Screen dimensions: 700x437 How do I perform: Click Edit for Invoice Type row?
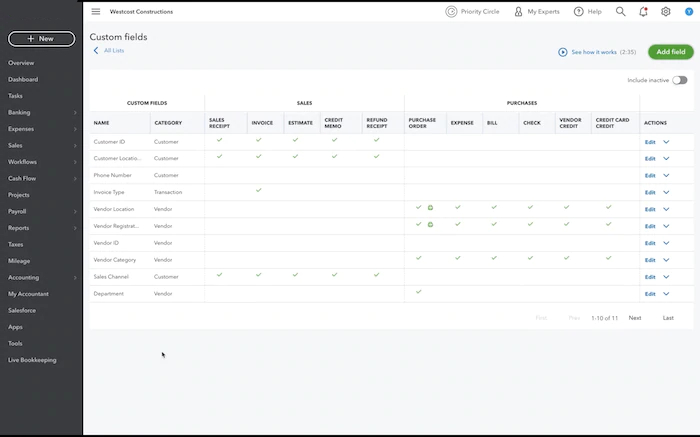650,192
